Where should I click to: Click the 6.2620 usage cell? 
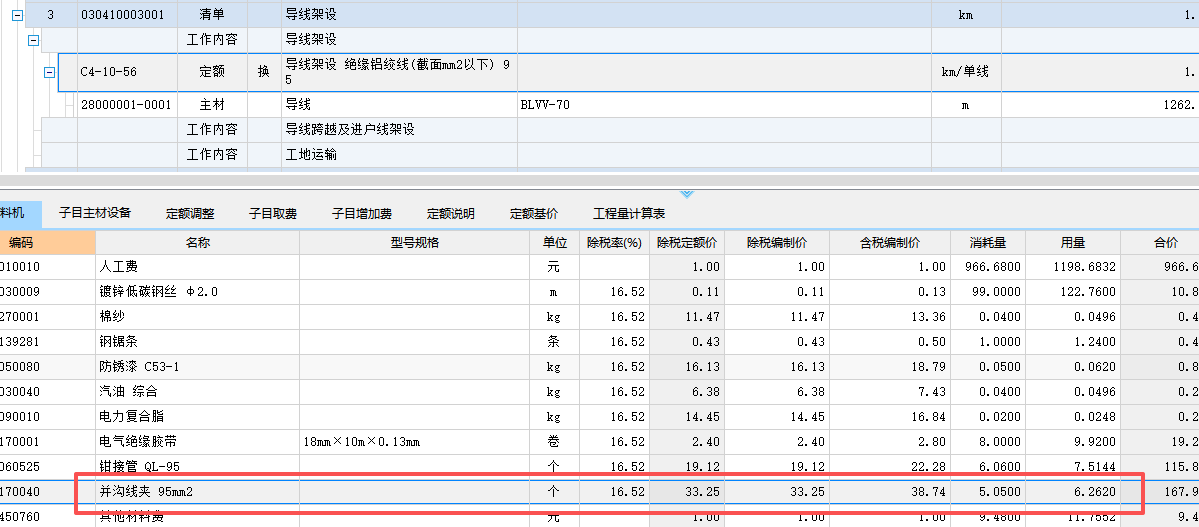coord(1073,492)
